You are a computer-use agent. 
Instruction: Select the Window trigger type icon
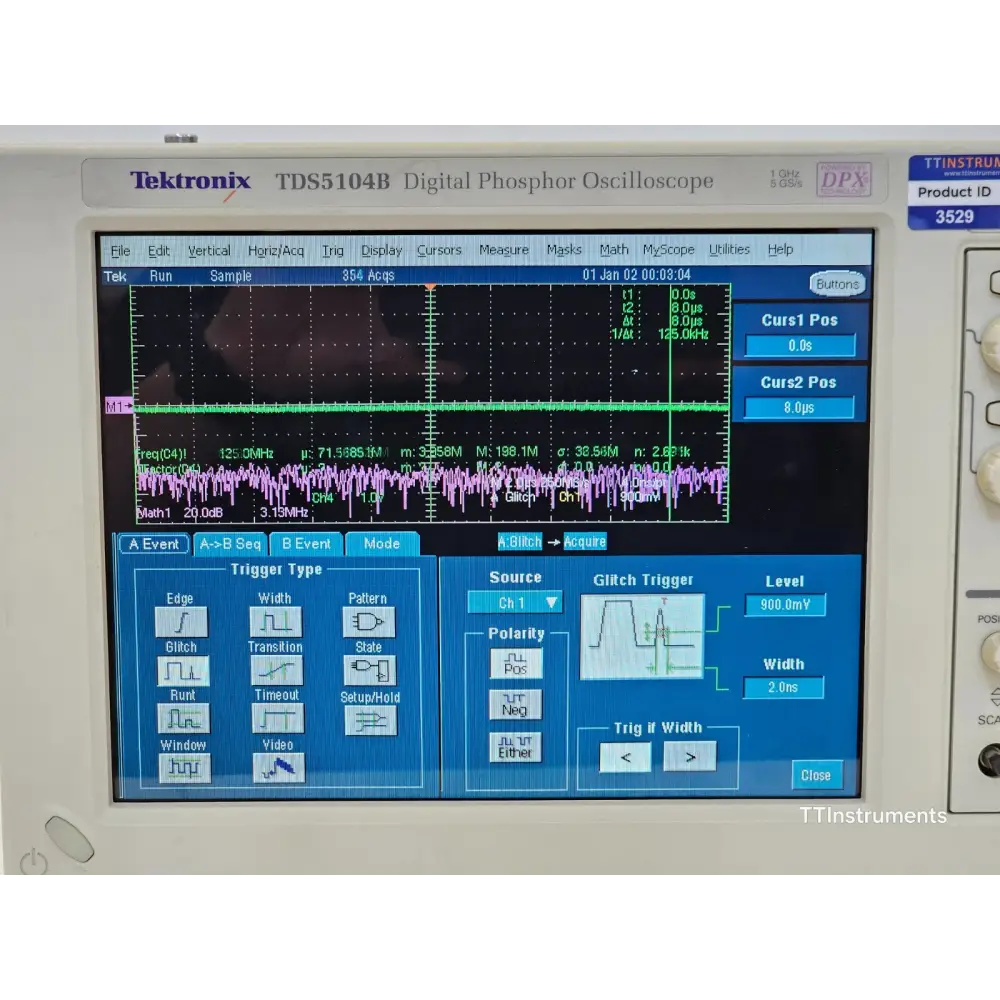click(184, 768)
